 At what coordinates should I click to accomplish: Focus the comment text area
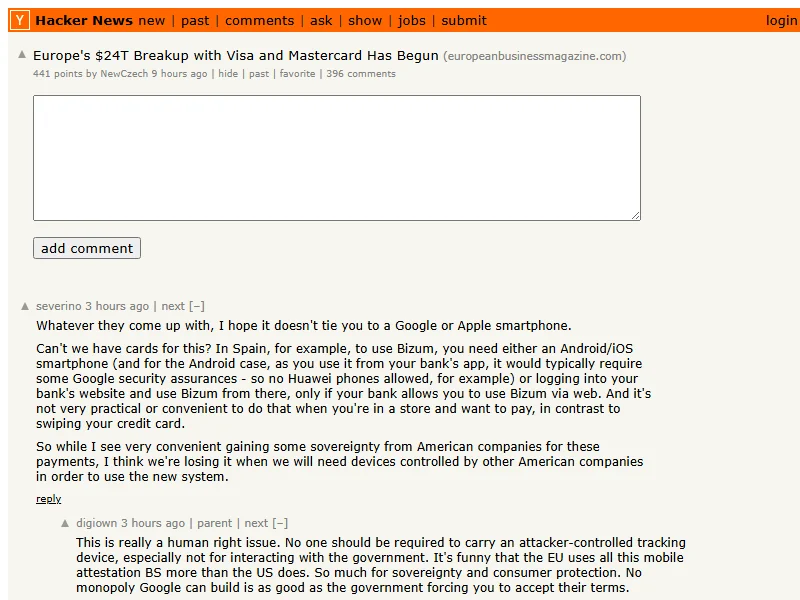(x=336, y=158)
